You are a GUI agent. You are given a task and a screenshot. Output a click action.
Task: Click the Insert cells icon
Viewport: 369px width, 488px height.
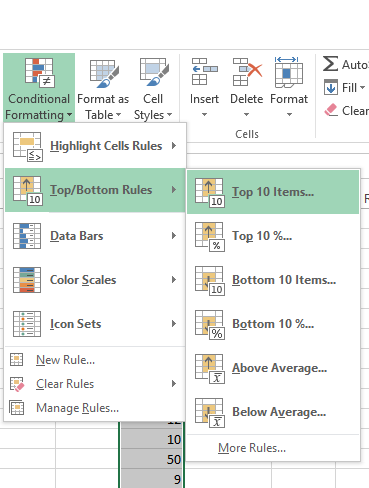pos(204,72)
